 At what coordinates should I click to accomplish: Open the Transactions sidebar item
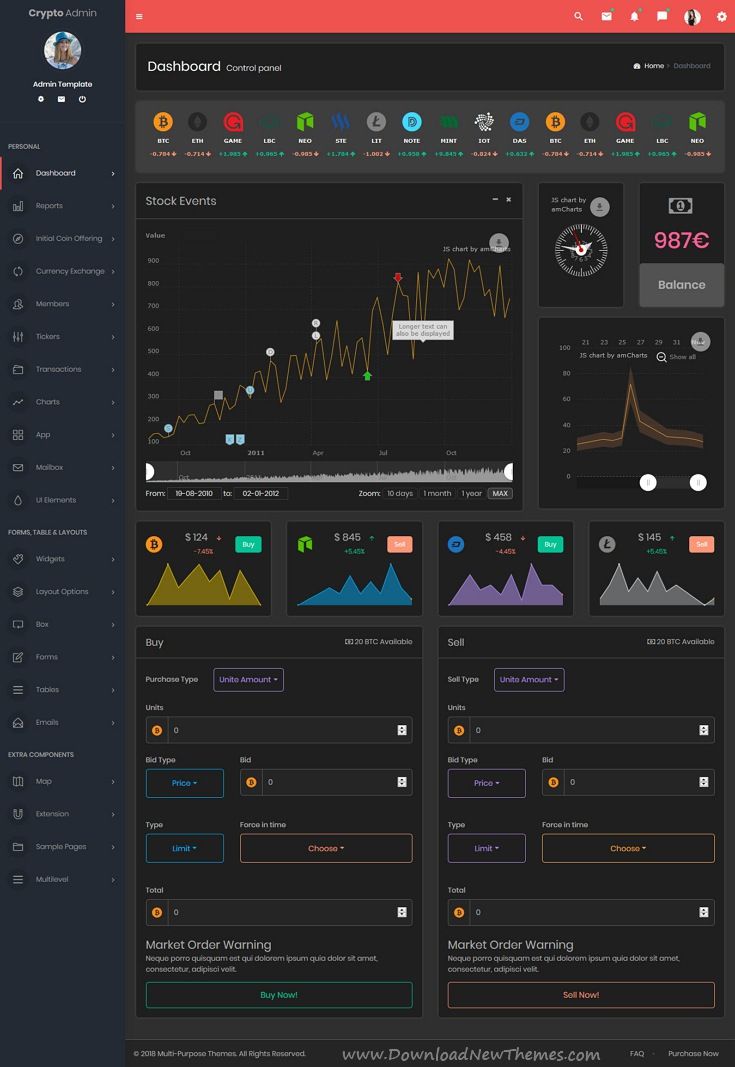click(x=63, y=369)
